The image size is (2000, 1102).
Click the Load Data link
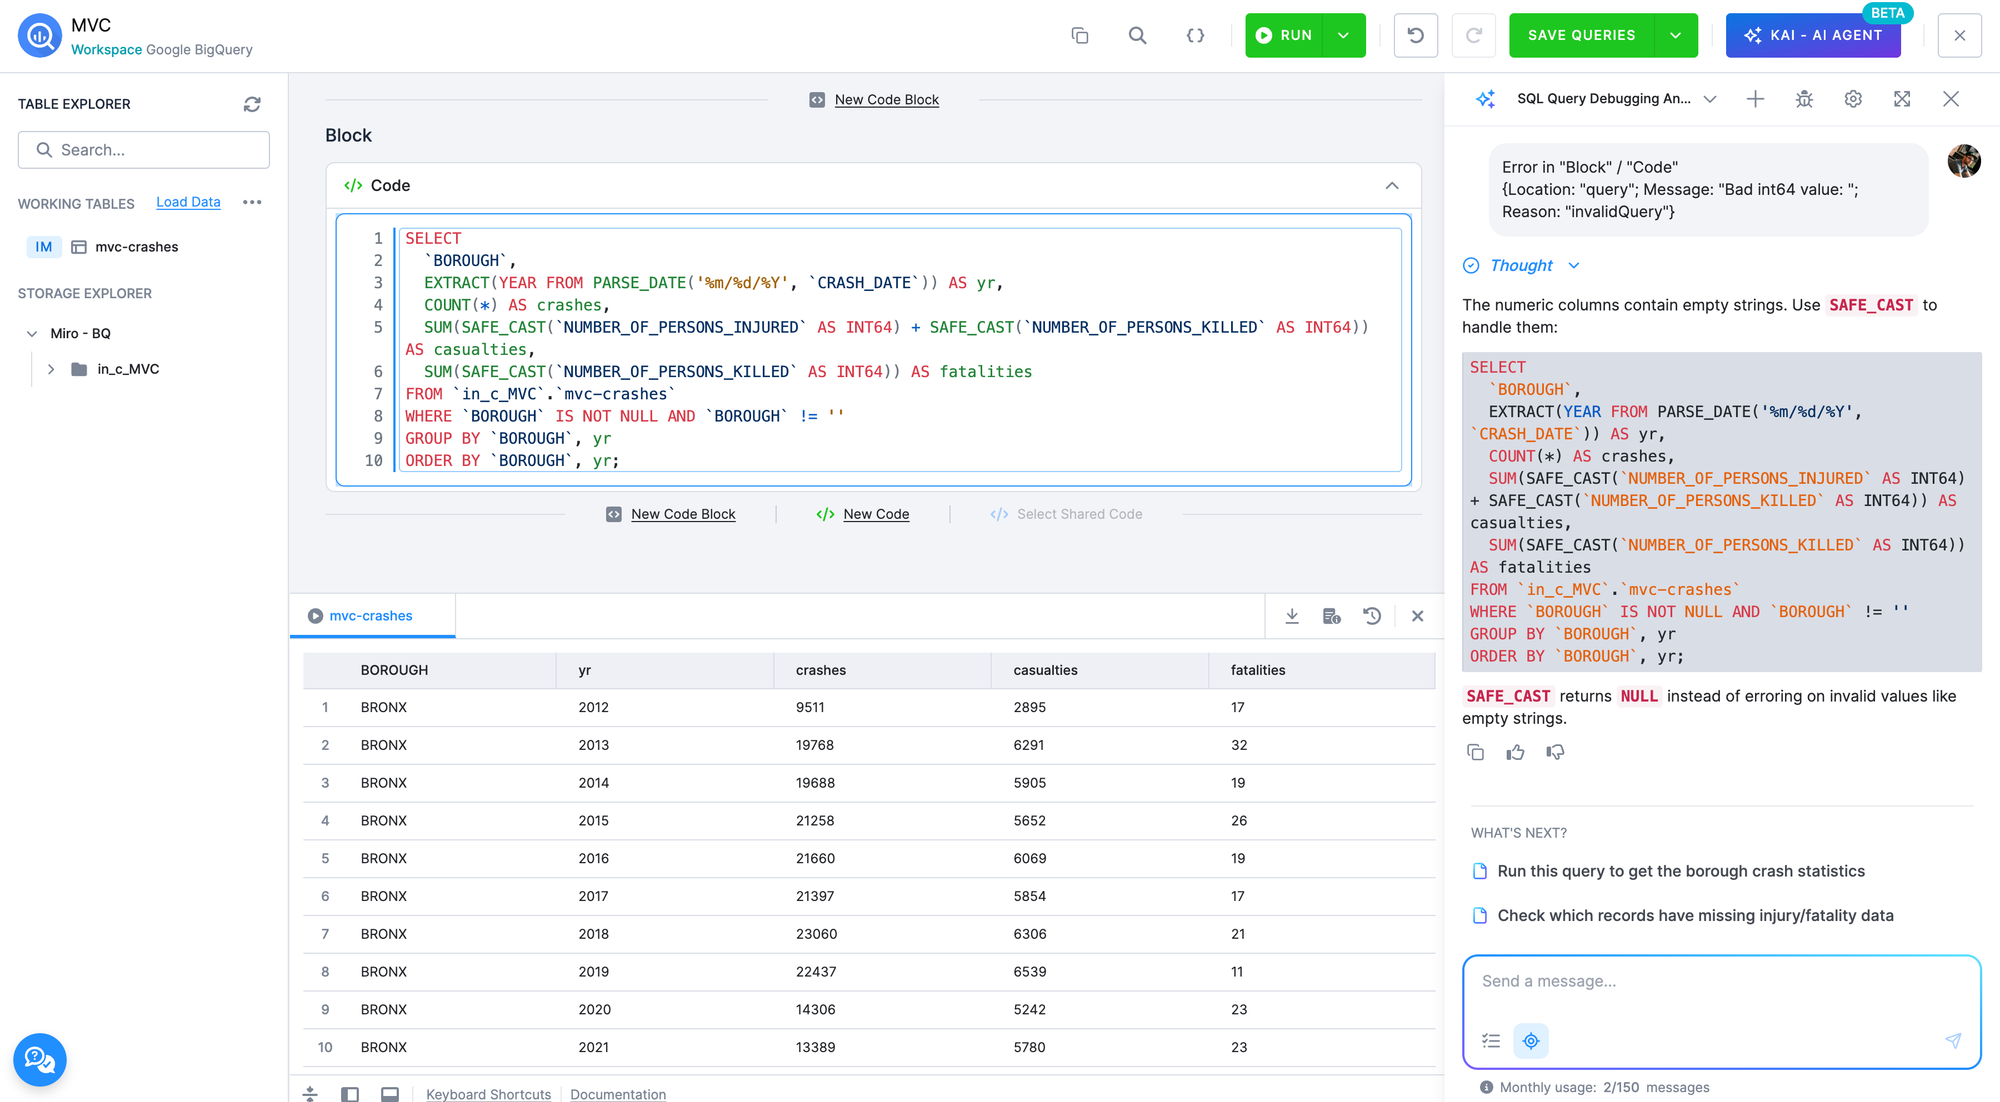tap(188, 202)
